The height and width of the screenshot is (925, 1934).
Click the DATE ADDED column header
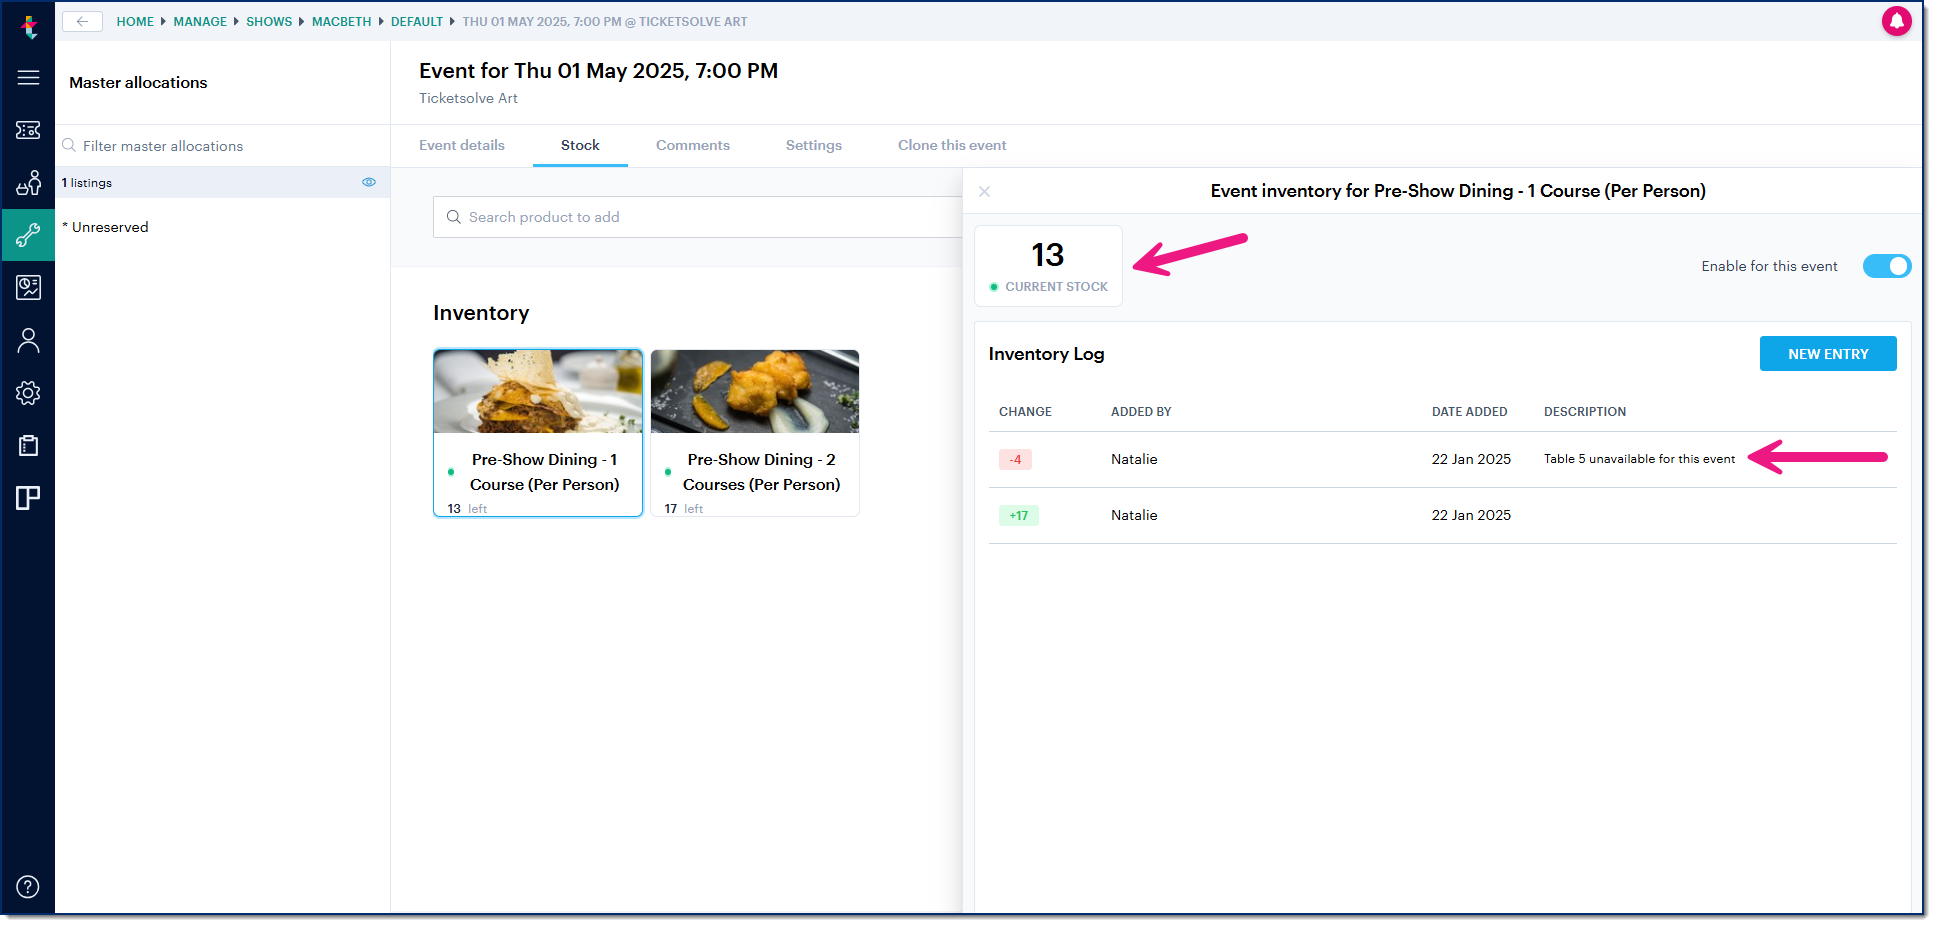tap(1469, 412)
